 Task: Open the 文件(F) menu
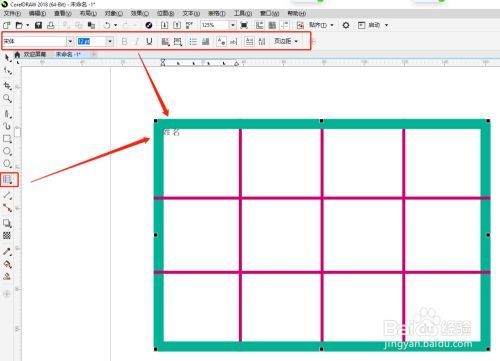point(12,13)
